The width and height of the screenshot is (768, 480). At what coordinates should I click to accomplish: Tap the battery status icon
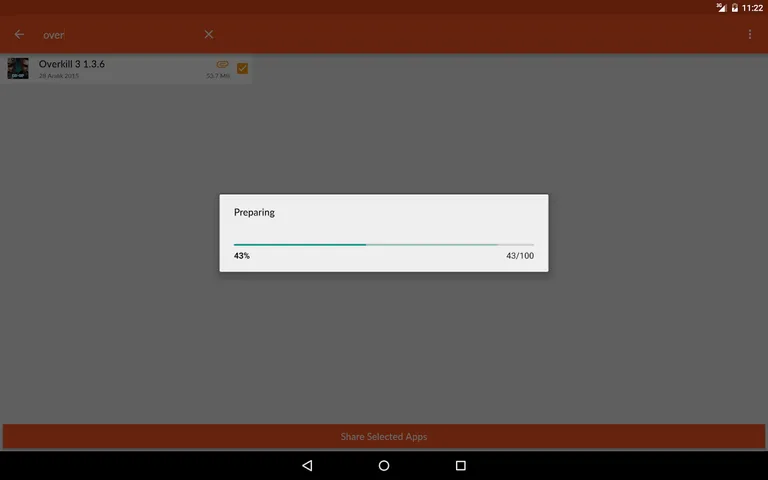pos(735,7)
